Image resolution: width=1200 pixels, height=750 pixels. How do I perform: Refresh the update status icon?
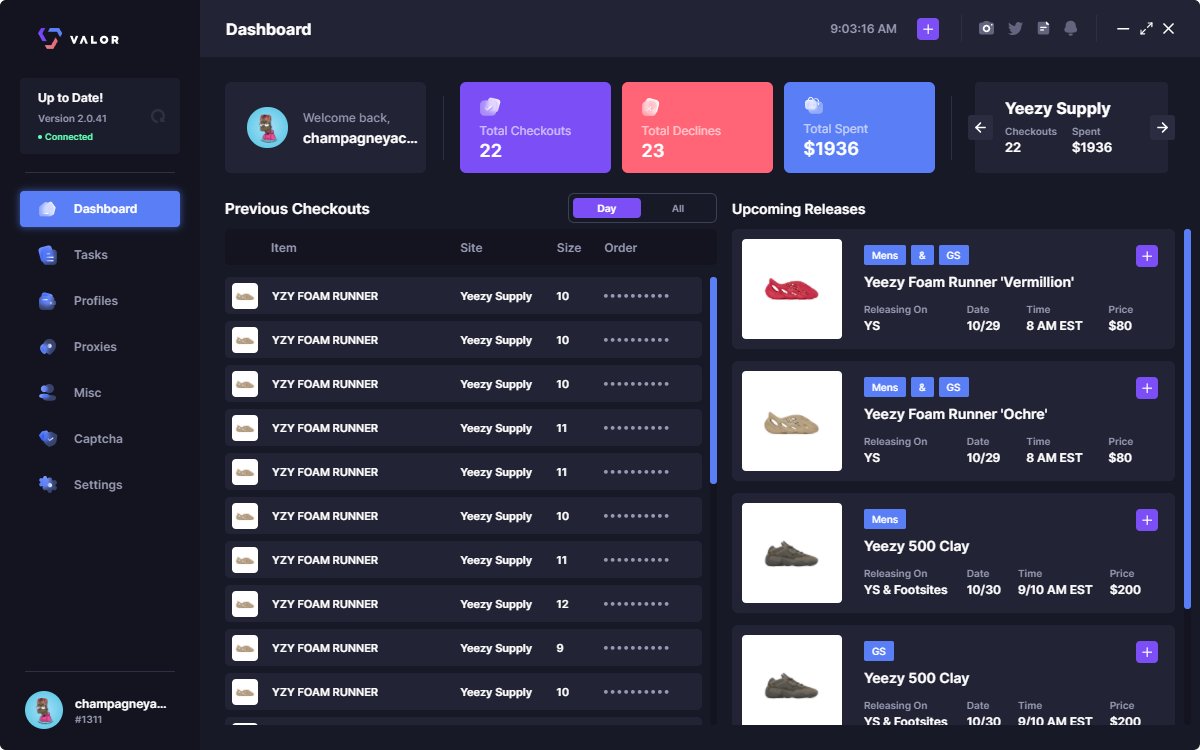click(x=158, y=116)
